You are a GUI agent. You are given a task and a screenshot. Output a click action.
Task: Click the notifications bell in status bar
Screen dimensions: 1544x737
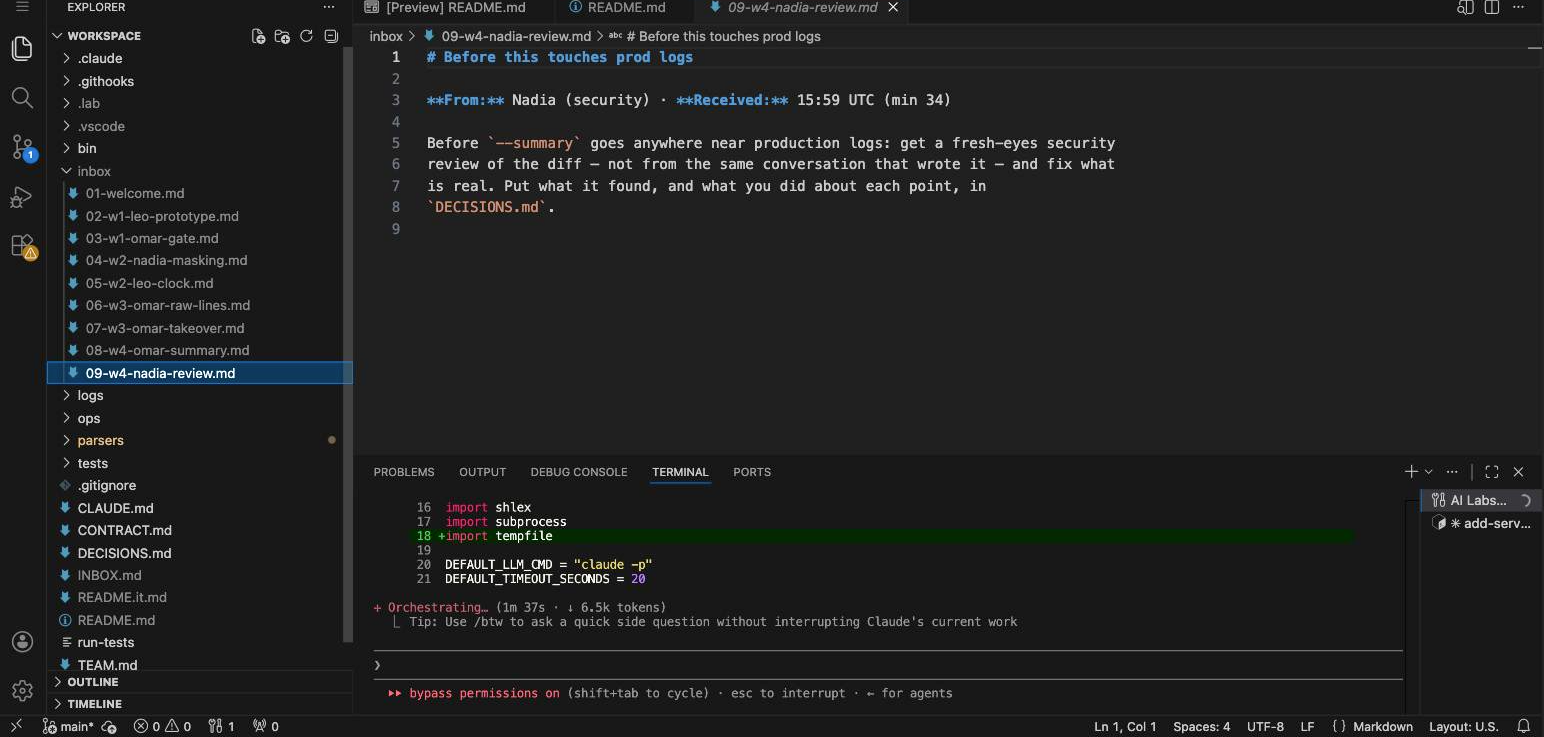point(1524,727)
